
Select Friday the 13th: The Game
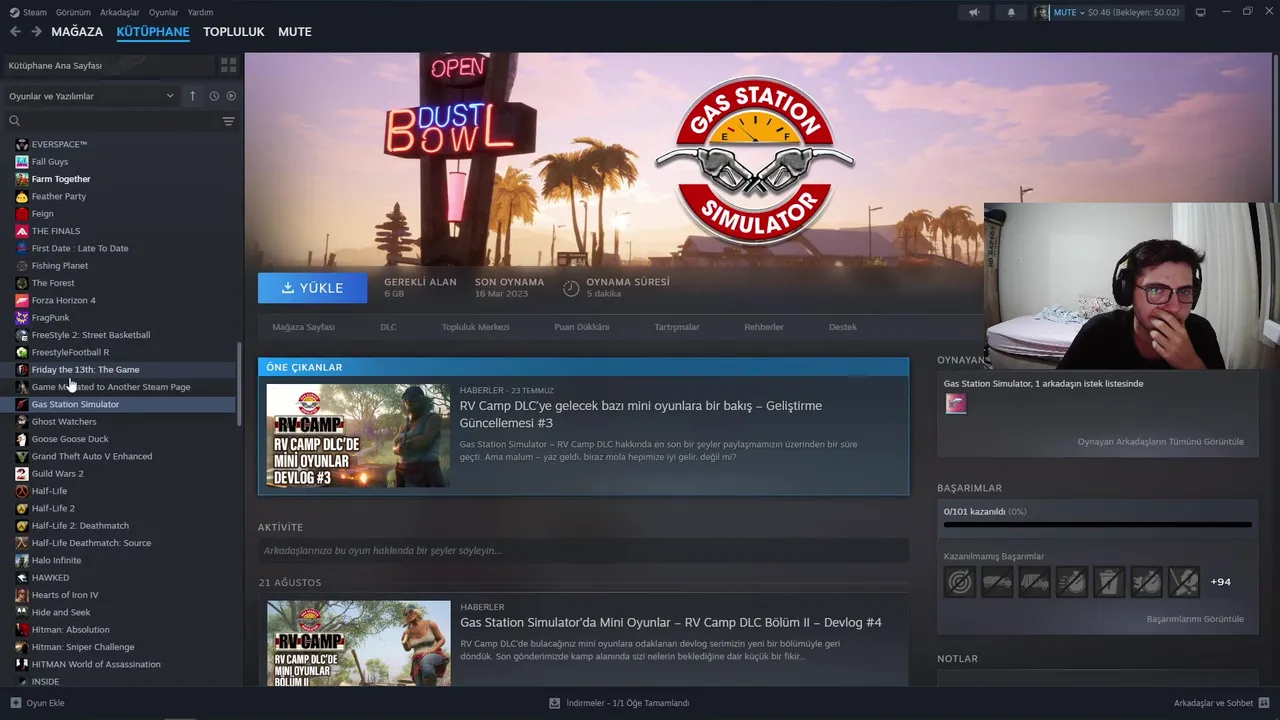click(118, 370)
